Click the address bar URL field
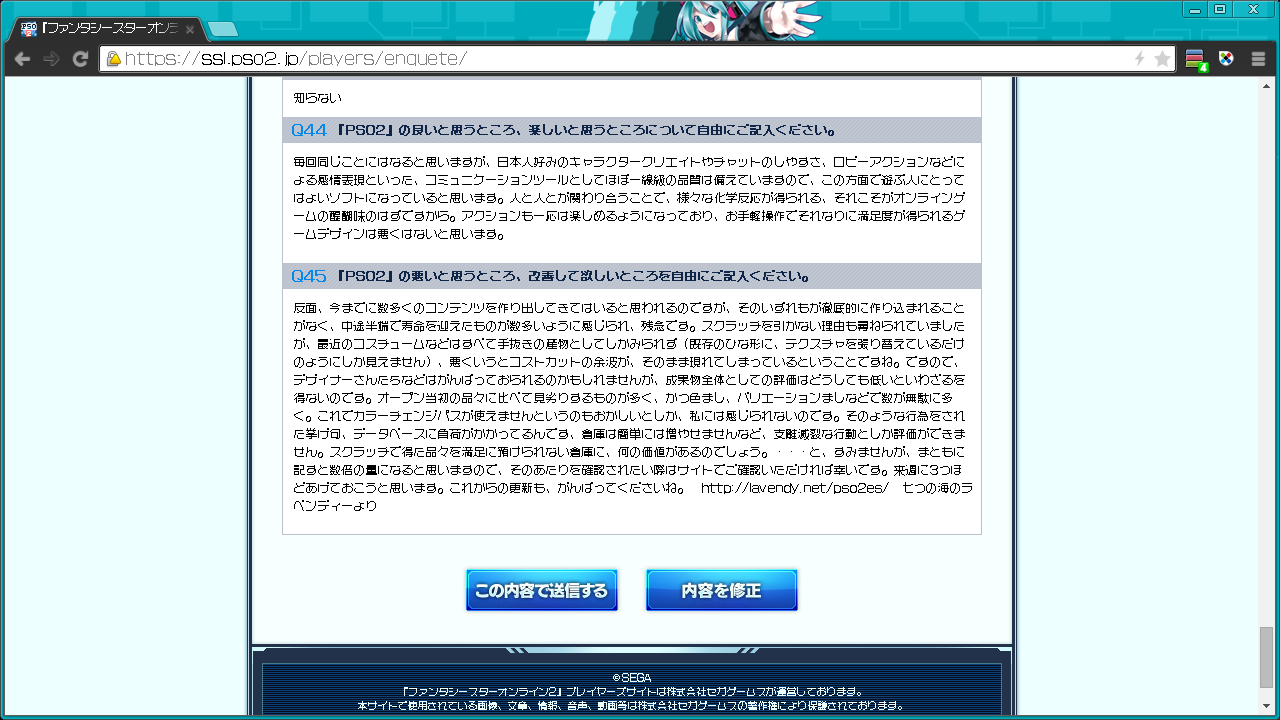The image size is (1280, 720). coord(637,59)
